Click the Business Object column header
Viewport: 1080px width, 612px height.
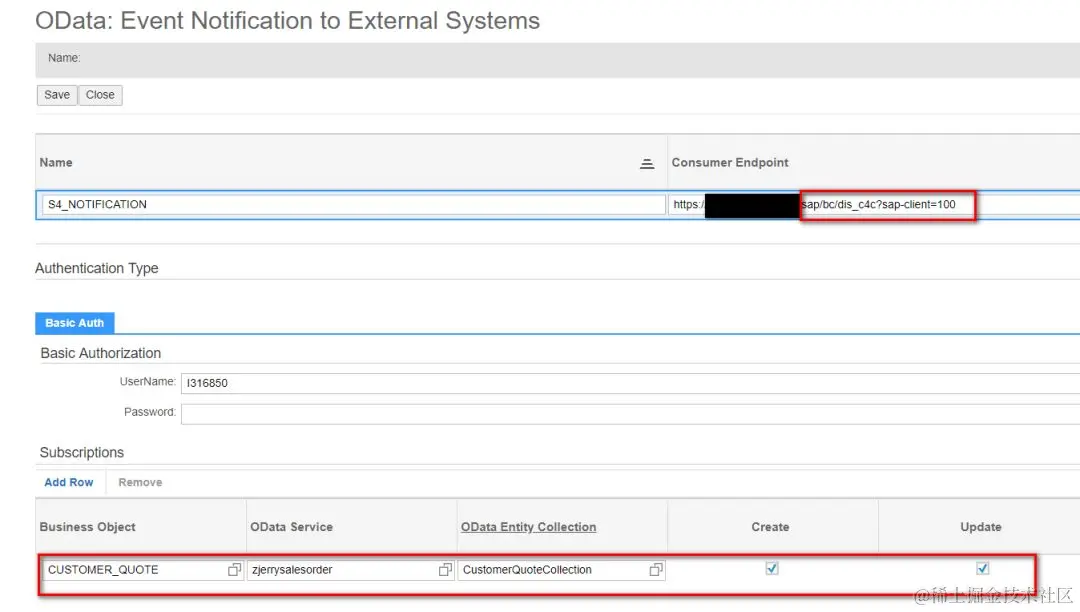coord(87,527)
